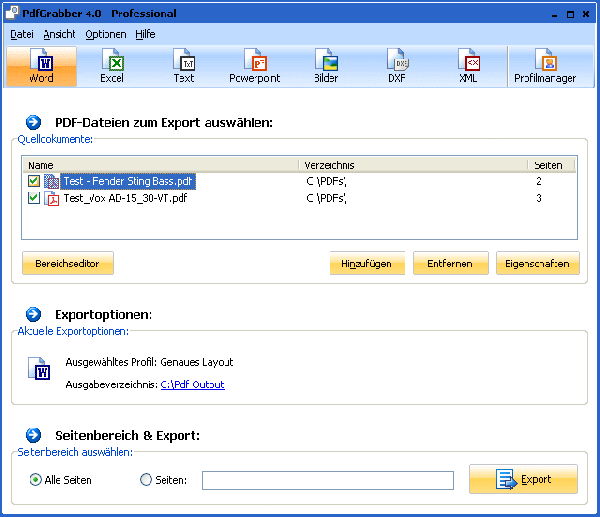Click the file icon of Fender Sting Bass.pdf
Image resolution: width=600 pixels, height=517 pixels.
(52, 181)
